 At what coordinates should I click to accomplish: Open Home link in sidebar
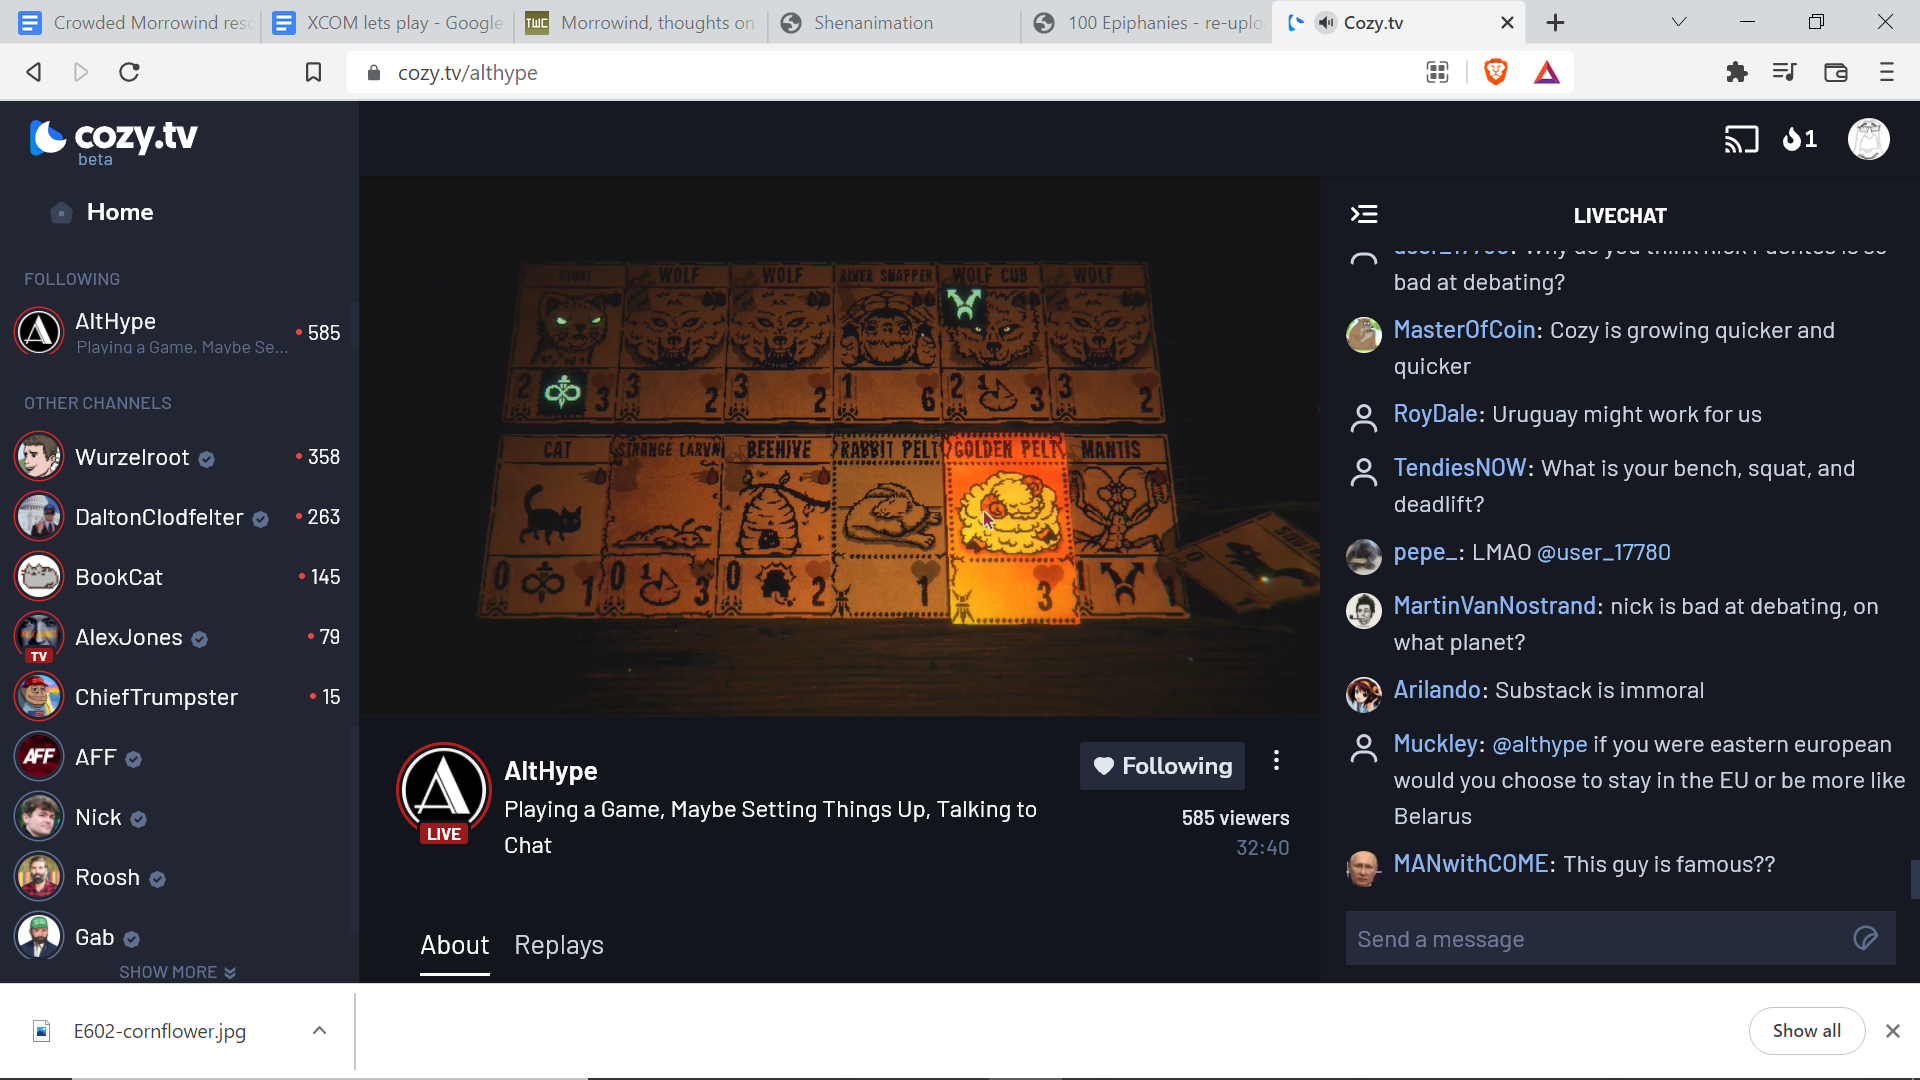120,212
